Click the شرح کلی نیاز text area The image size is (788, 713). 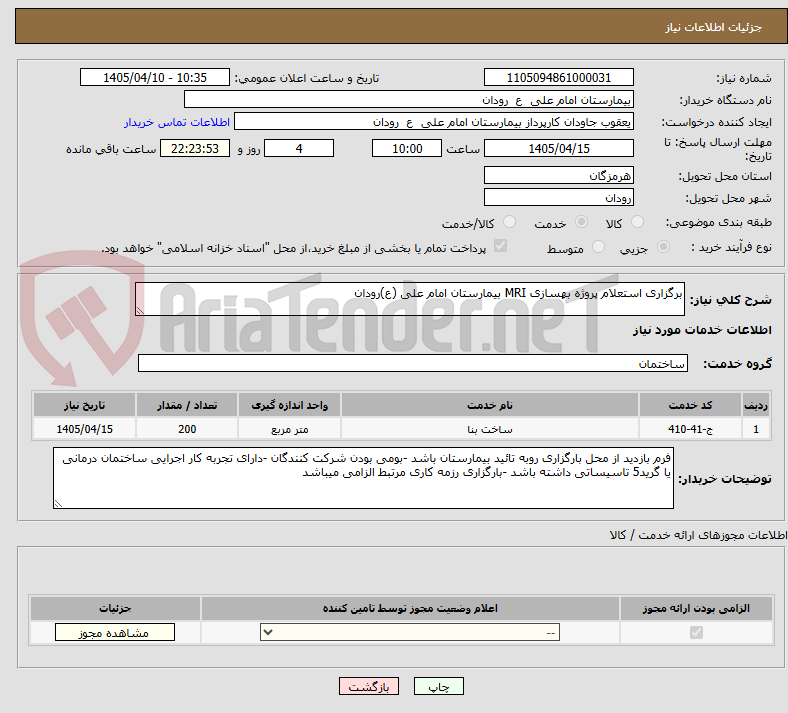[x=410, y=299]
